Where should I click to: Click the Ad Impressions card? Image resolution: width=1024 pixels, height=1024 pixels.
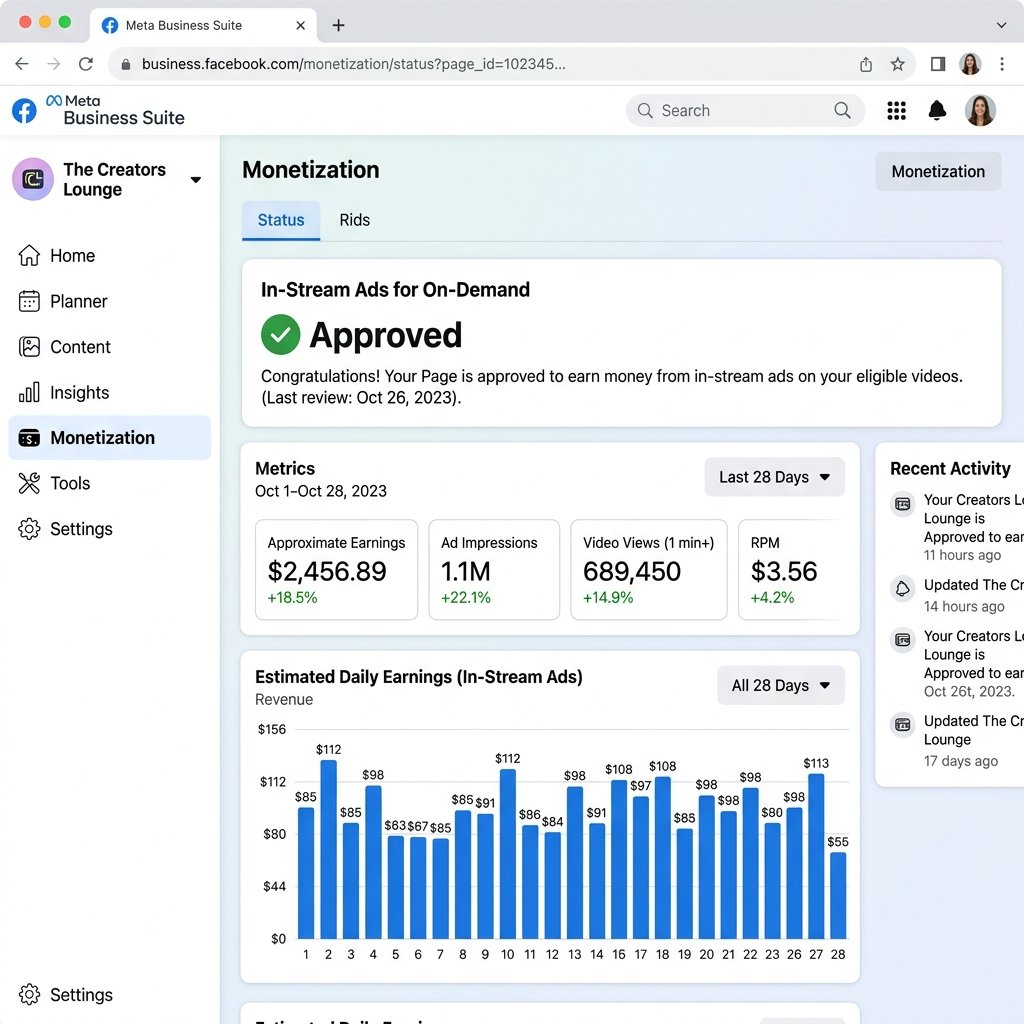494,569
